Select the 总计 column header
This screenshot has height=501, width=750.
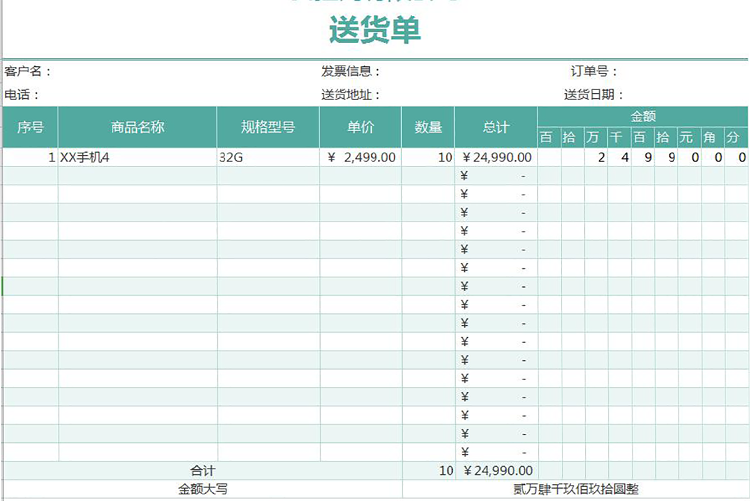tap(496, 127)
